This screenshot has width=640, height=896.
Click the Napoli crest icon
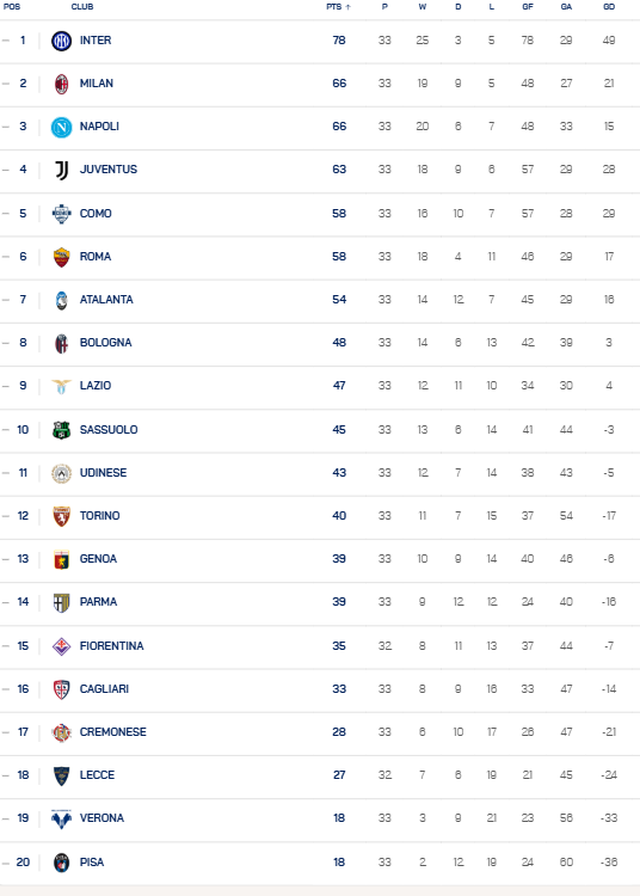click(x=62, y=126)
